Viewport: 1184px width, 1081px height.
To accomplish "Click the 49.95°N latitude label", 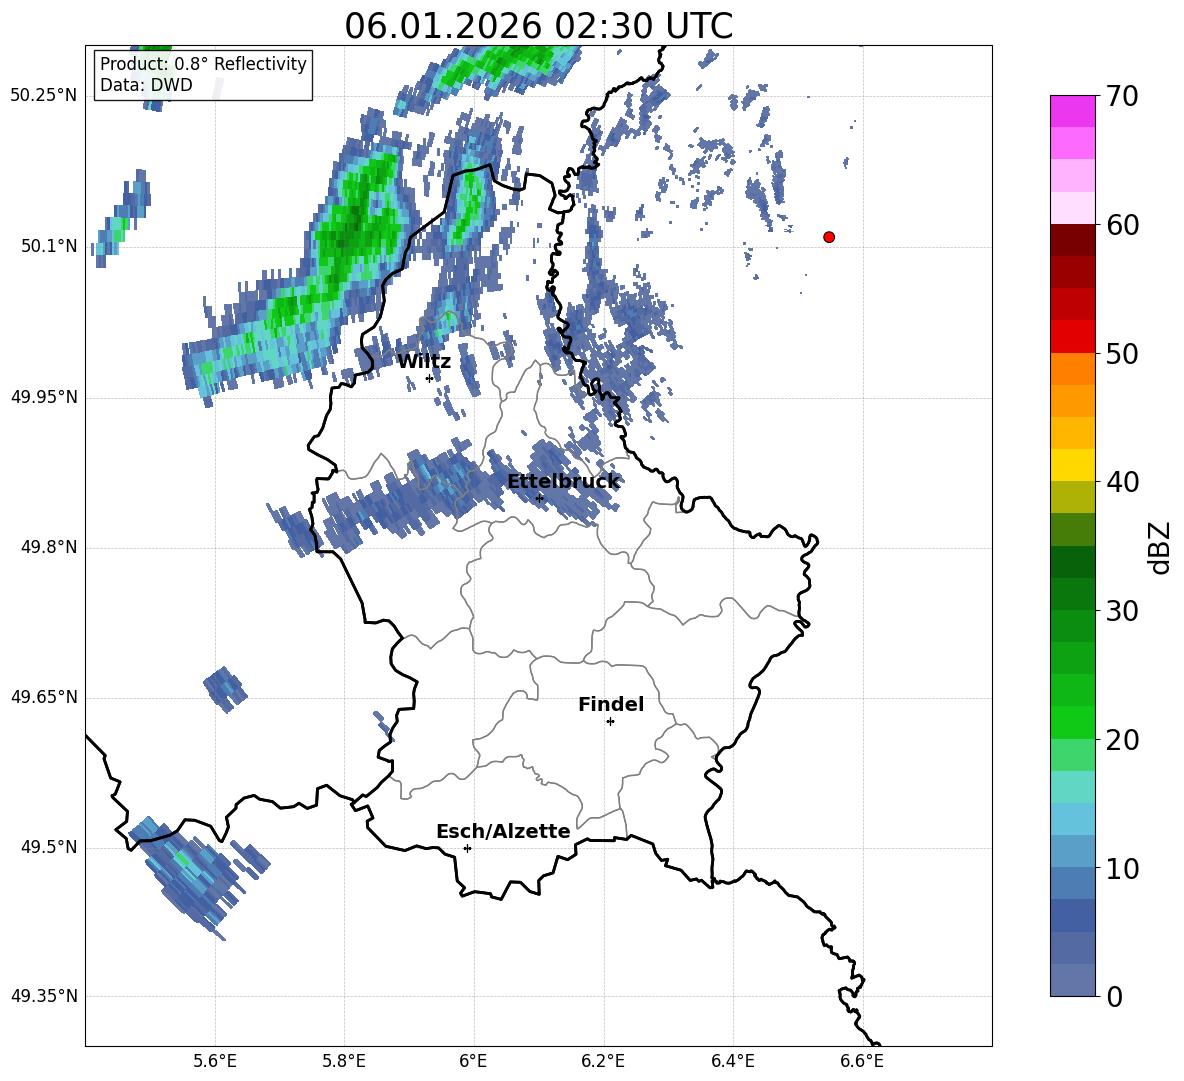I will click(44, 397).
